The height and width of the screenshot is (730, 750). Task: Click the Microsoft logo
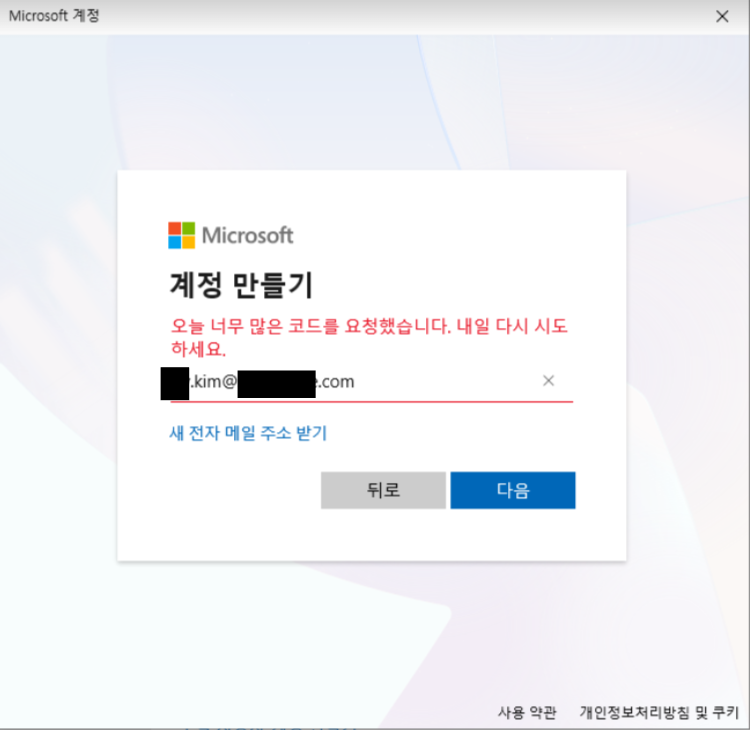[x=231, y=235]
